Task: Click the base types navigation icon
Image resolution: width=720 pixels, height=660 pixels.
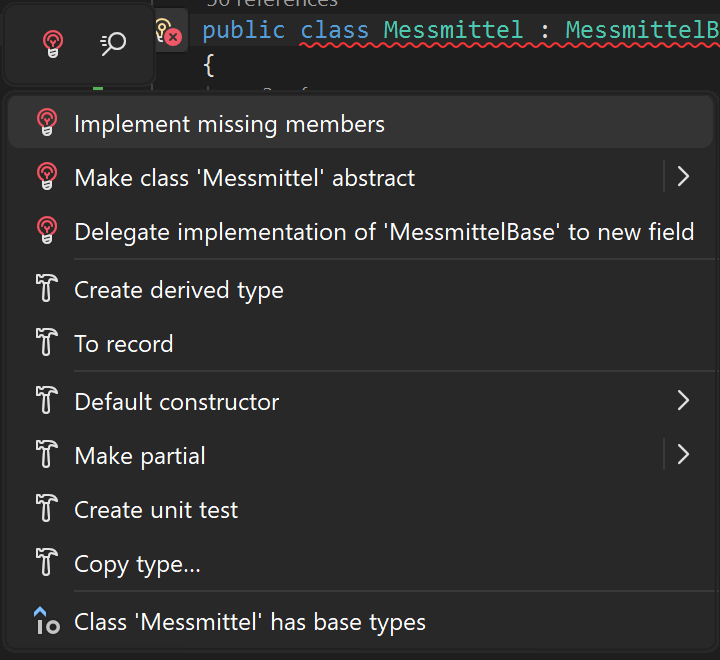Action: 46,621
